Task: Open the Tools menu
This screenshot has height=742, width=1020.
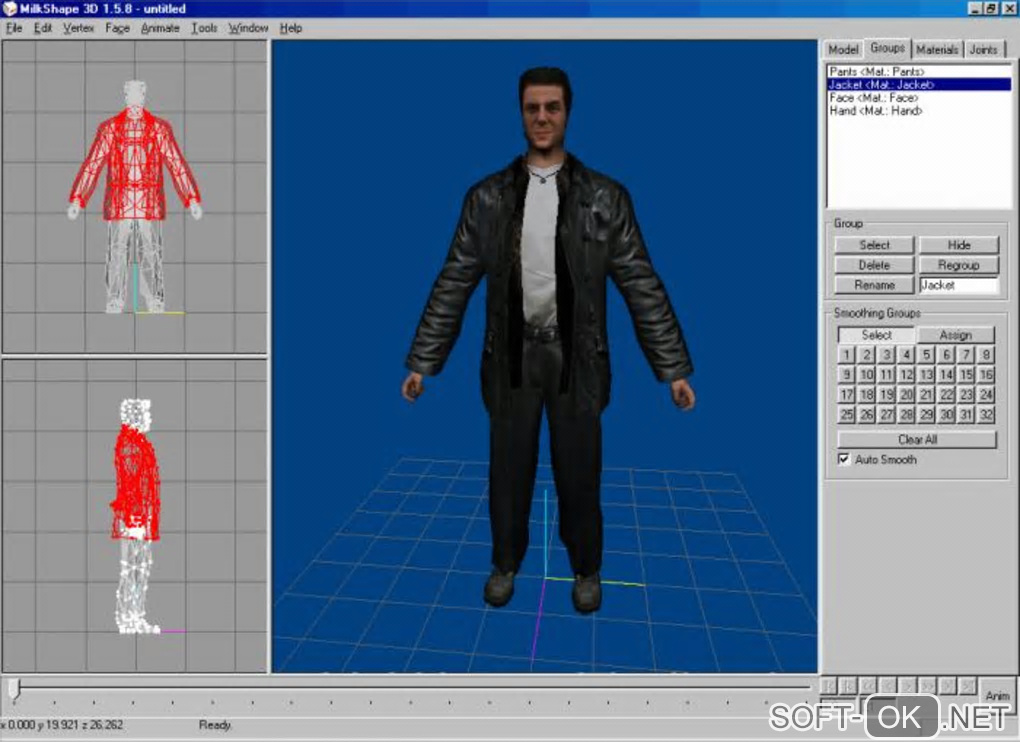Action: (204, 28)
